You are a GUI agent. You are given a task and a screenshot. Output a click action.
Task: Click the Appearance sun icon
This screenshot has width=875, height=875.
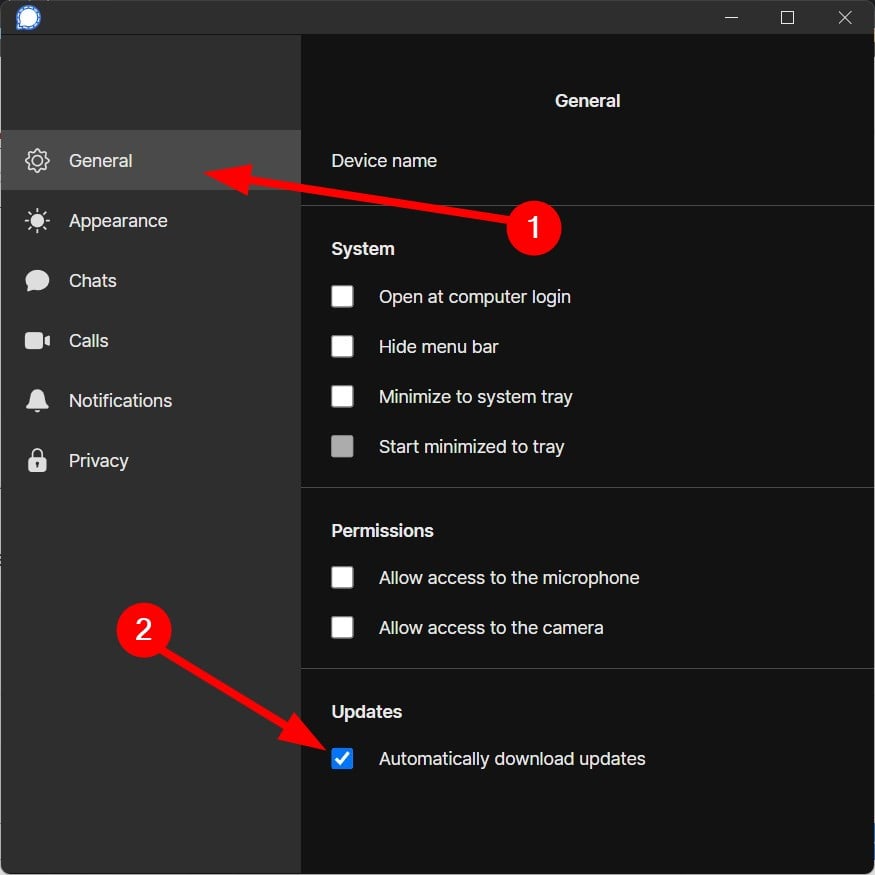click(x=37, y=221)
